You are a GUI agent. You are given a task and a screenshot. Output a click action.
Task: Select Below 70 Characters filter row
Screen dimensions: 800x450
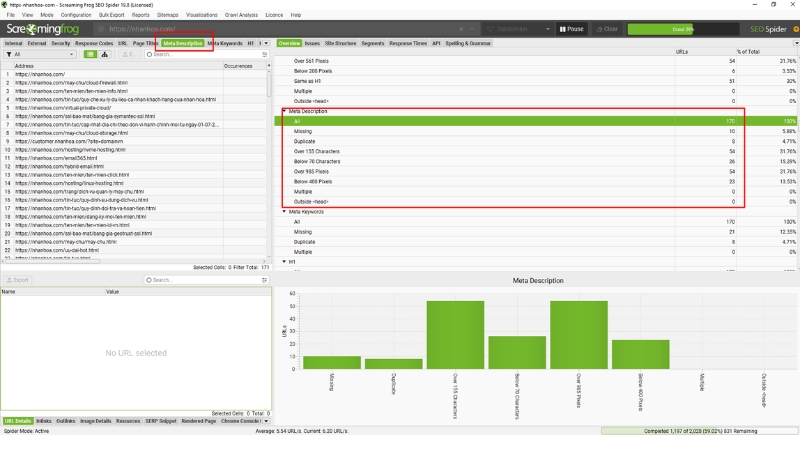(x=537, y=161)
